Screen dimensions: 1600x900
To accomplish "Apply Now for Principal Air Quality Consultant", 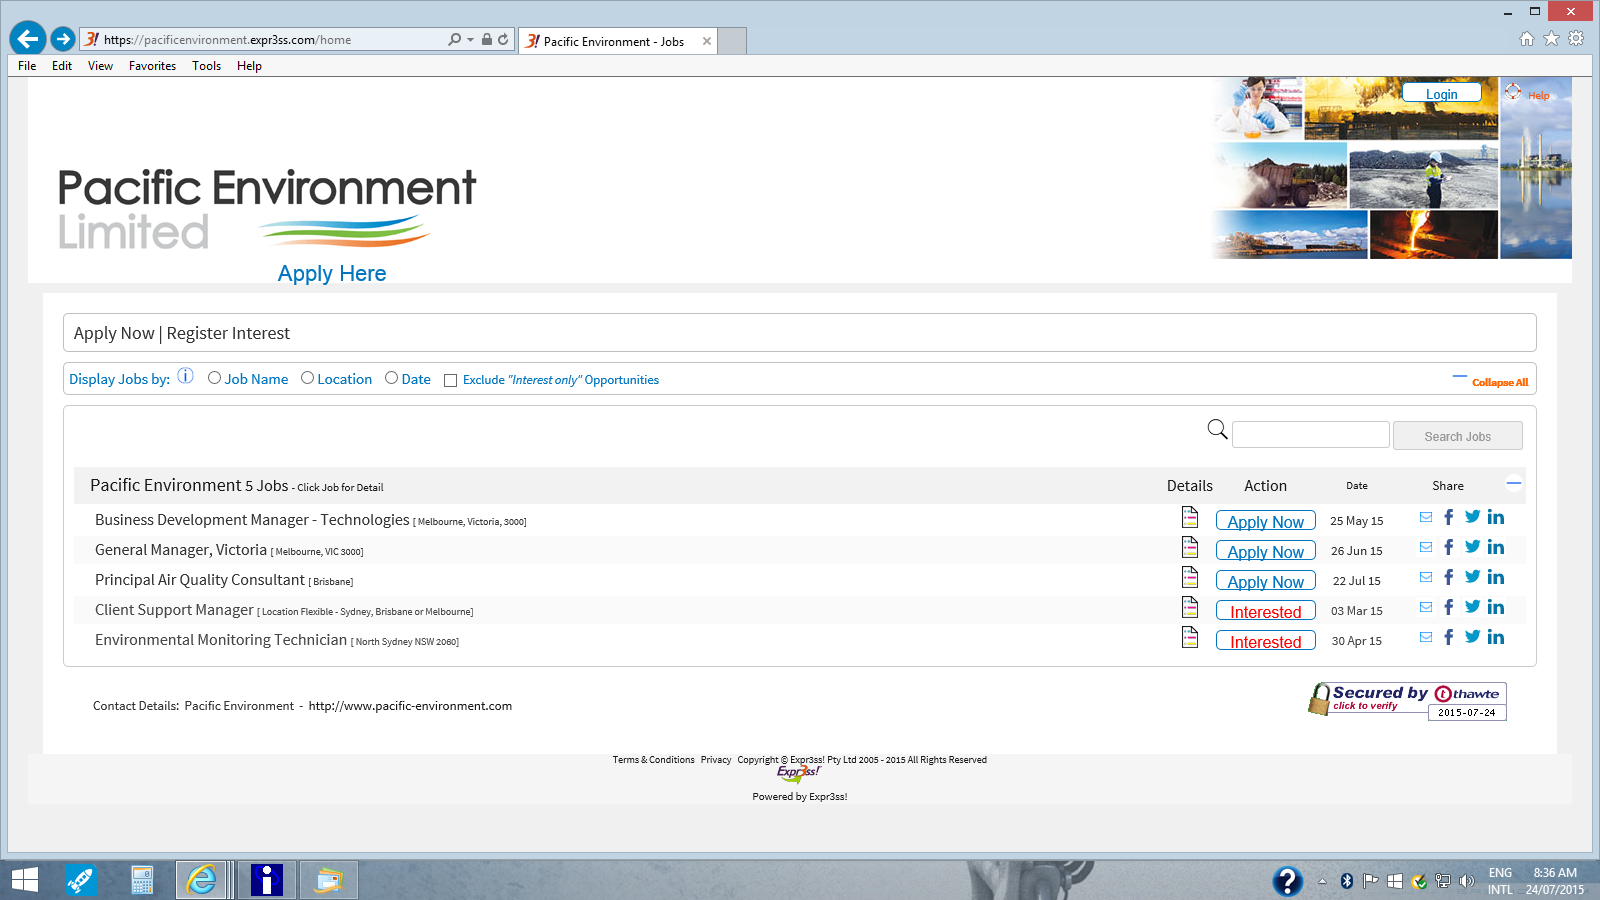I will pos(1265,581).
